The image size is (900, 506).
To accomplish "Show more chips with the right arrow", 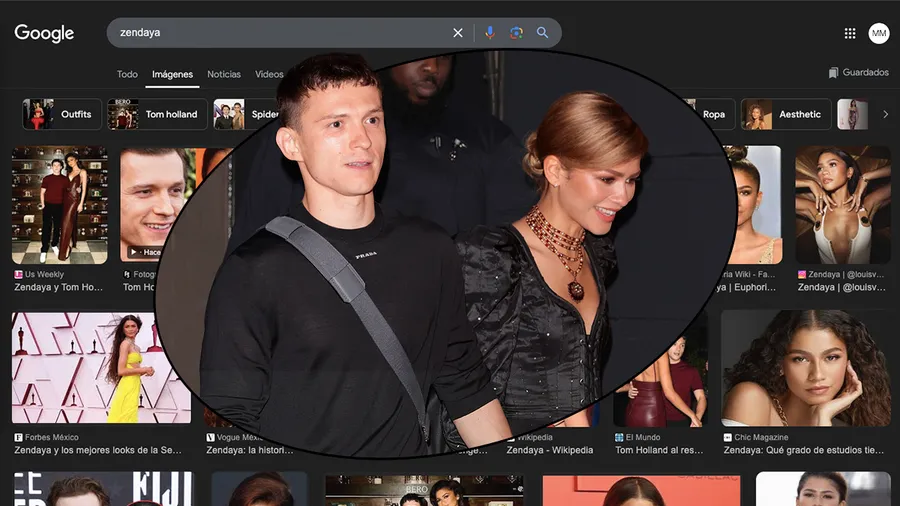I will tap(886, 114).
